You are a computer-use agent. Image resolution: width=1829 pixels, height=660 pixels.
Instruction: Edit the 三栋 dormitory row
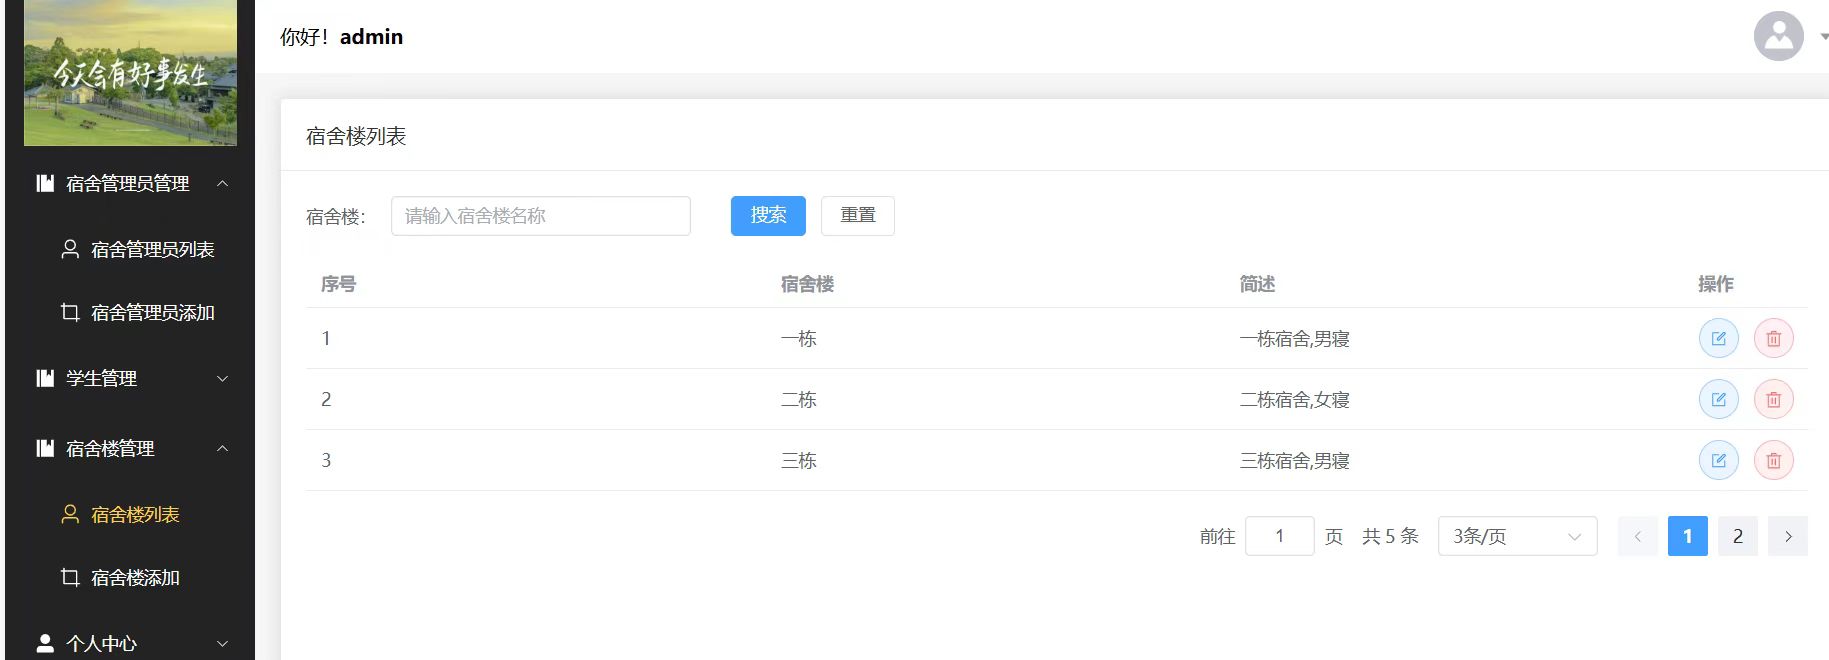1718,461
